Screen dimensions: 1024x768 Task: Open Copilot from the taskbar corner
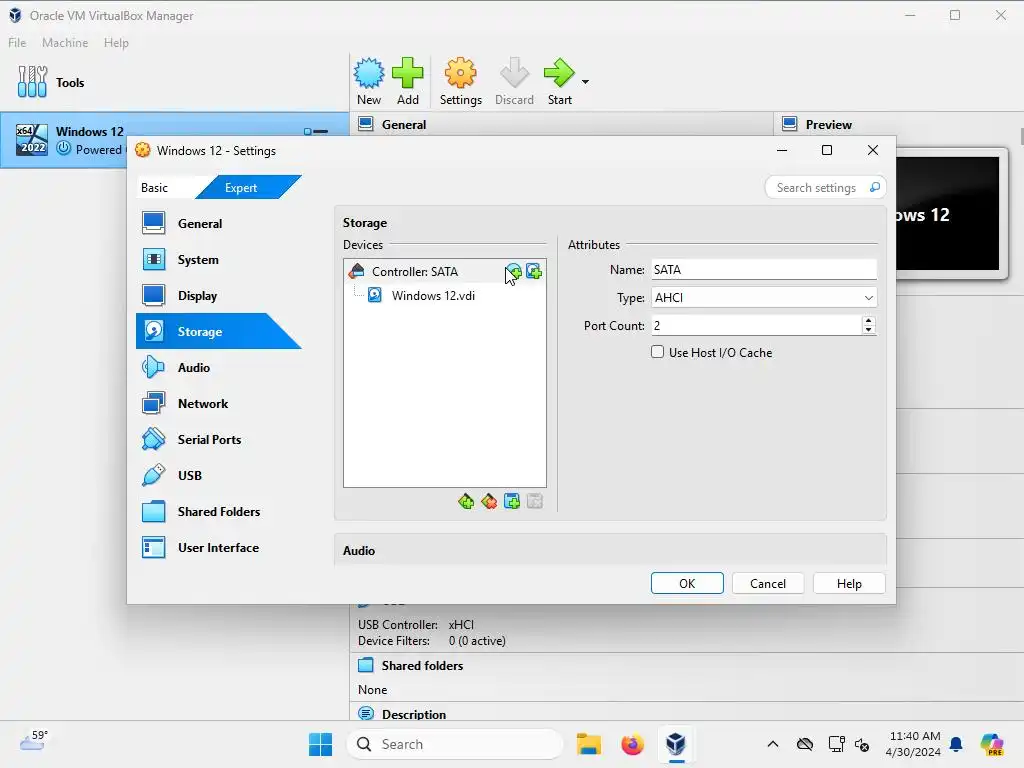991,744
